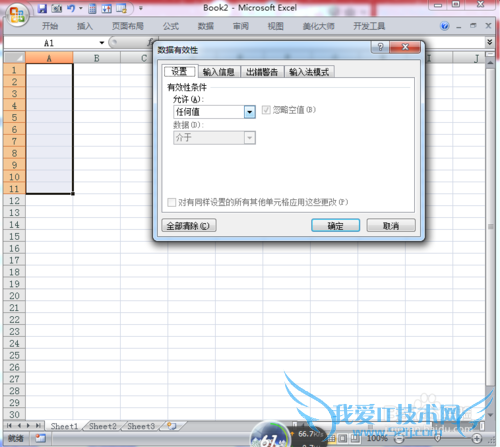Click the 取消 button
The width and height of the screenshot is (500, 447).
[391, 226]
